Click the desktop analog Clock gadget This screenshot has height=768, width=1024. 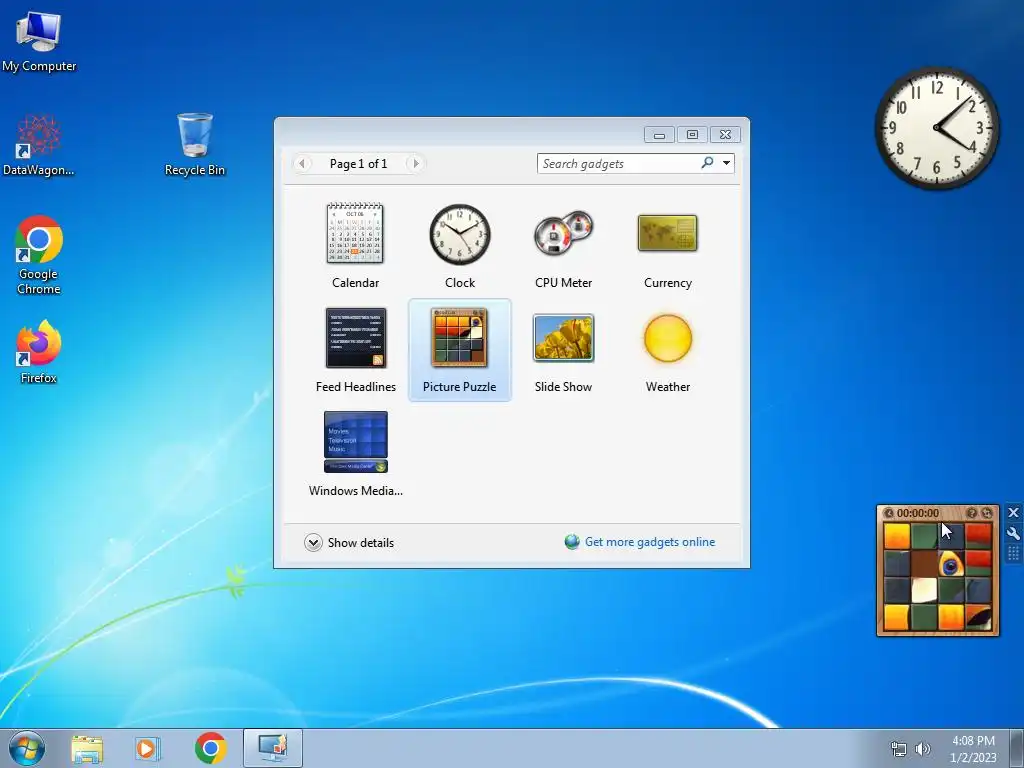(937, 128)
